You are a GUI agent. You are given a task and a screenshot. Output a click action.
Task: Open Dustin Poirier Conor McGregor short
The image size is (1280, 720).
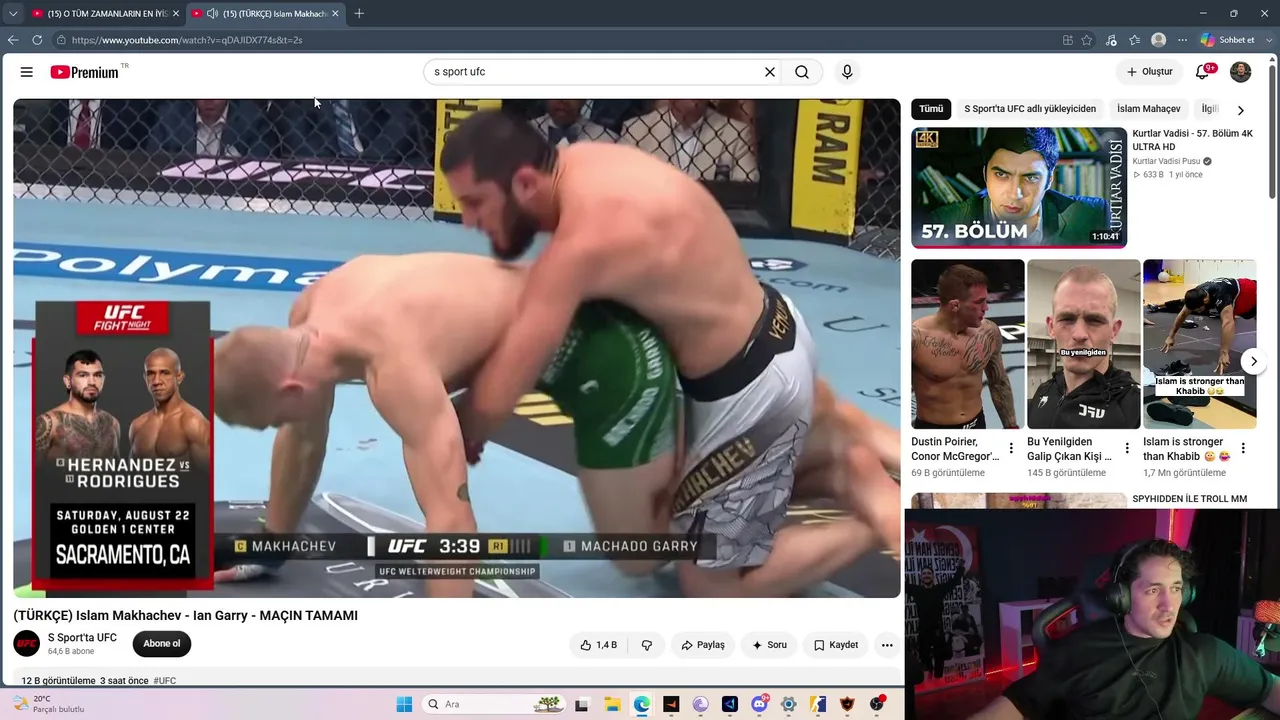pyautogui.click(x=968, y=344)
